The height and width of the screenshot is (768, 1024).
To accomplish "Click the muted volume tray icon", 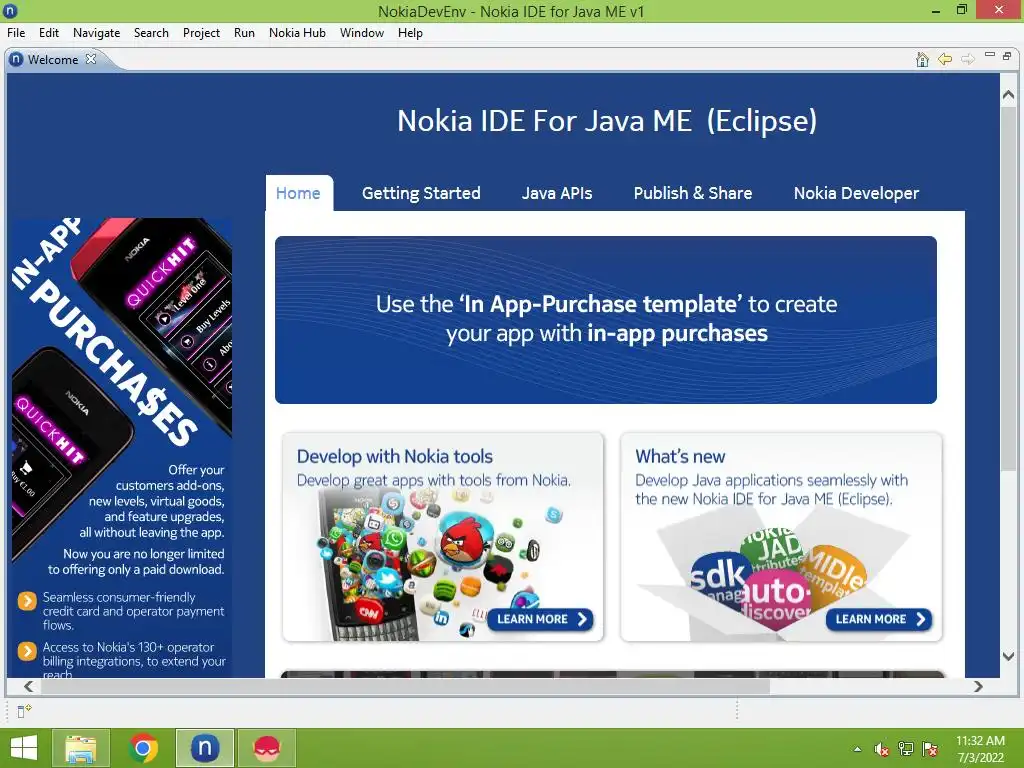I will point(882,749).
